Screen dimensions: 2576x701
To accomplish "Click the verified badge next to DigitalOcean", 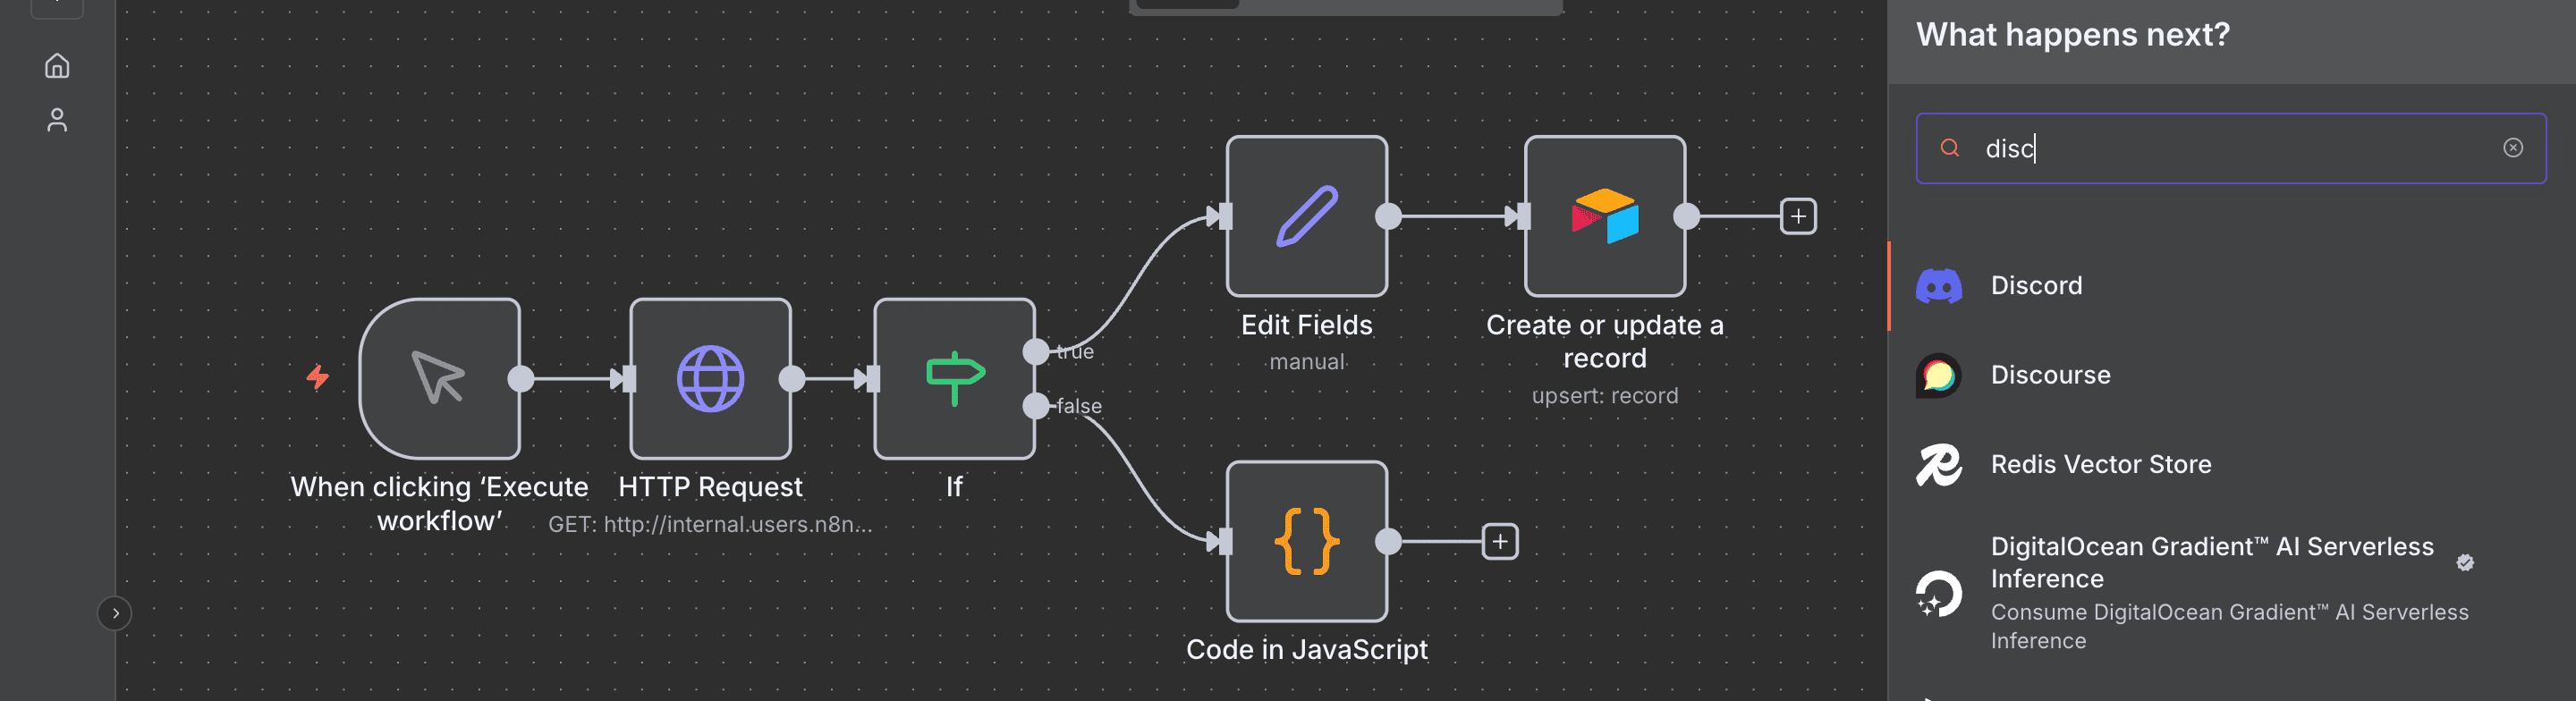I will pyautogui.click(x=2464, y=562).
